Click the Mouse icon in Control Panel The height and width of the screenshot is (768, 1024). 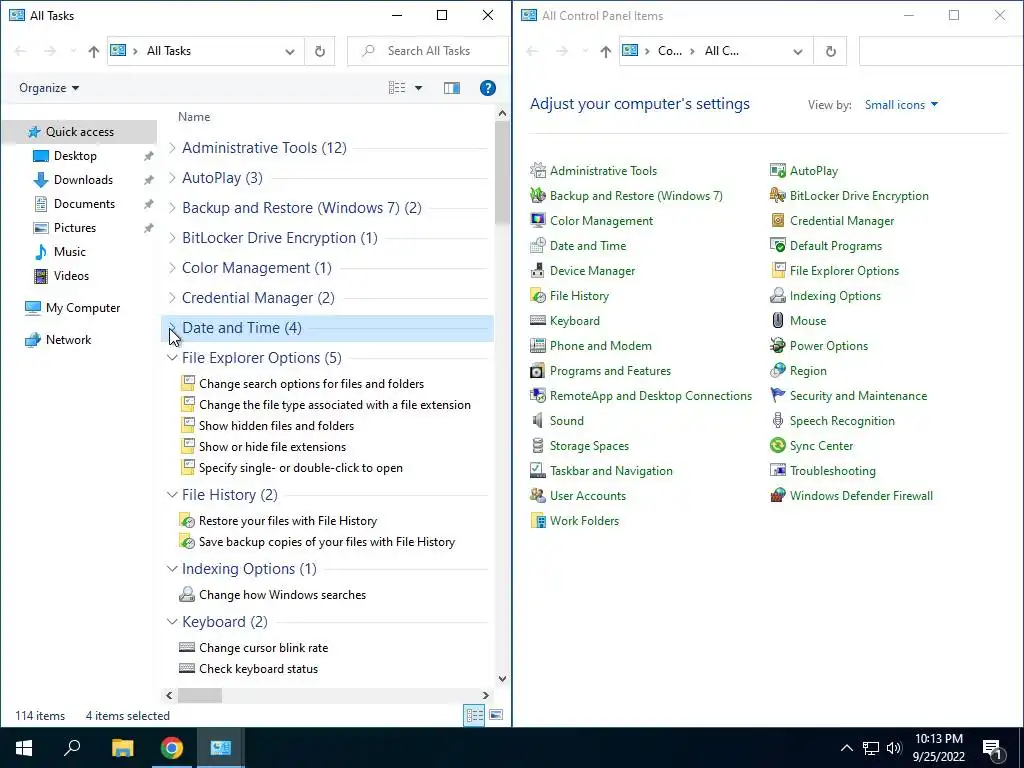[x=777, y=321]
